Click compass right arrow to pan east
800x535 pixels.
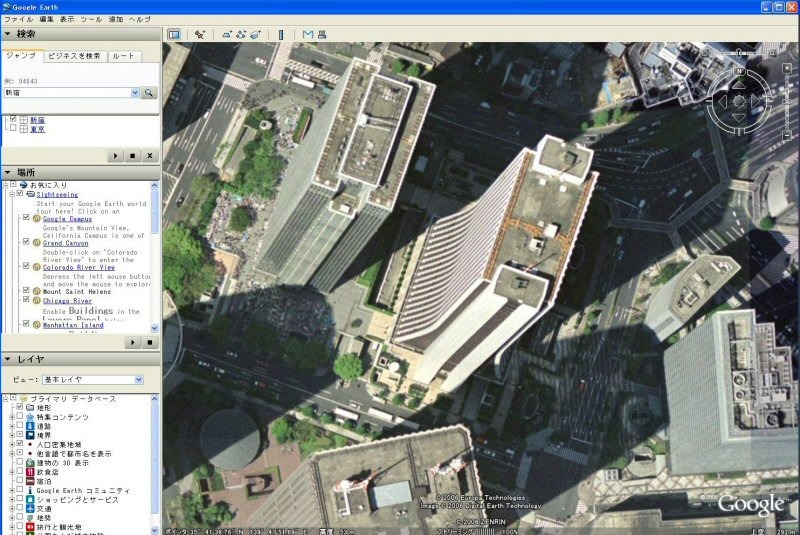[756, 101]
